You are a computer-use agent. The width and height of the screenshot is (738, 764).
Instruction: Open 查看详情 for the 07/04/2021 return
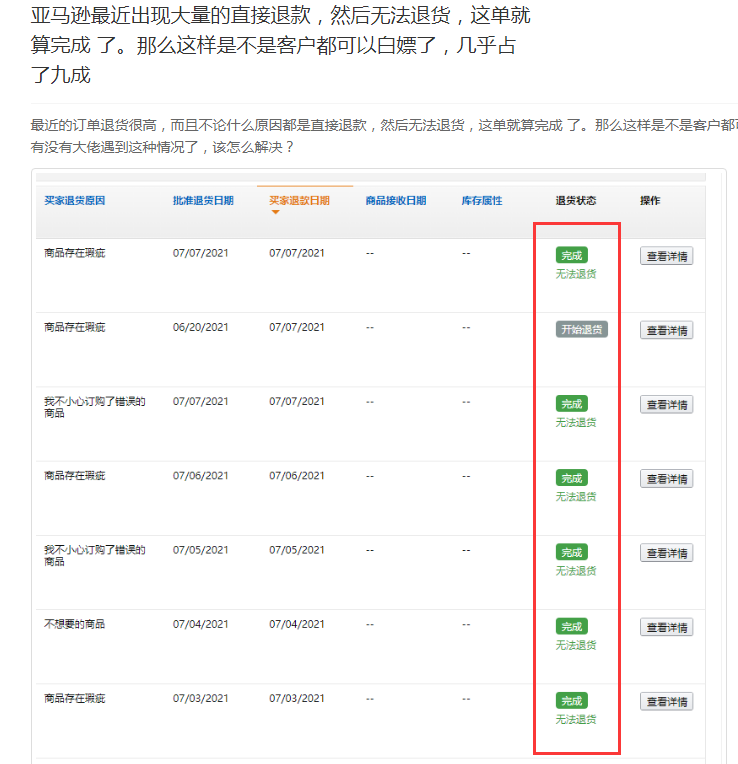[666, 628]
